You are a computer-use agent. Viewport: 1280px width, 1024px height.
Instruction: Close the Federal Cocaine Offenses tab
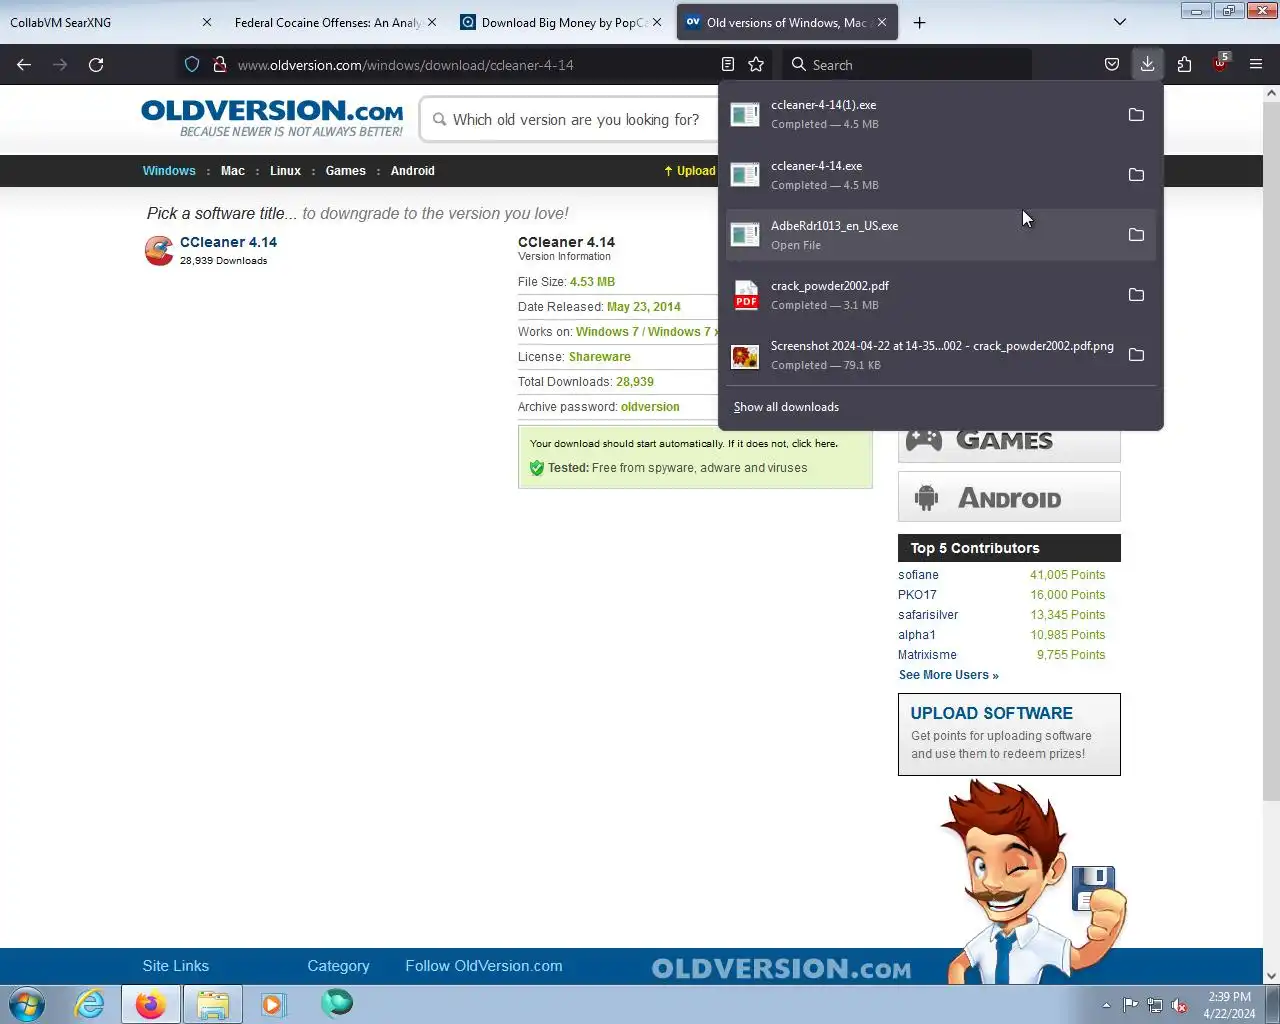(432, 22)
